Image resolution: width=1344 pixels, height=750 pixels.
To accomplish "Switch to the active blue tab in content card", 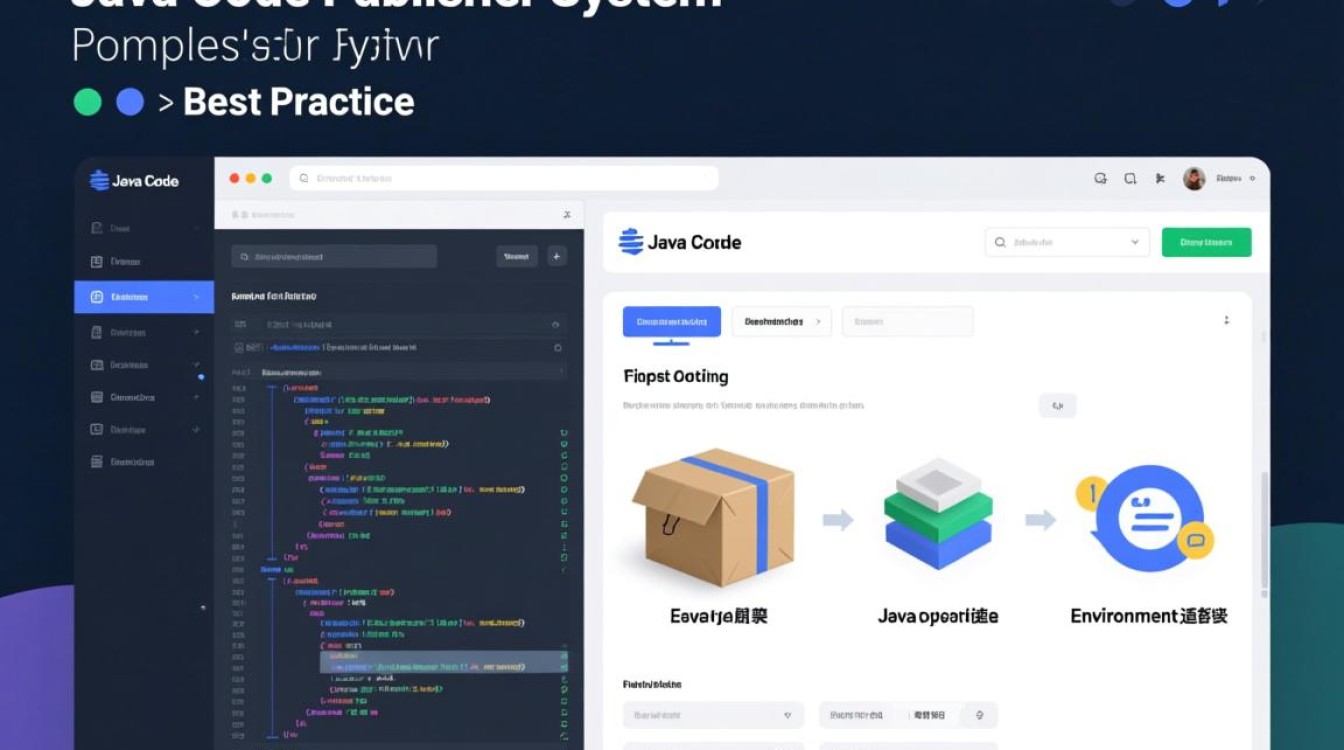I will coord(671,322).
